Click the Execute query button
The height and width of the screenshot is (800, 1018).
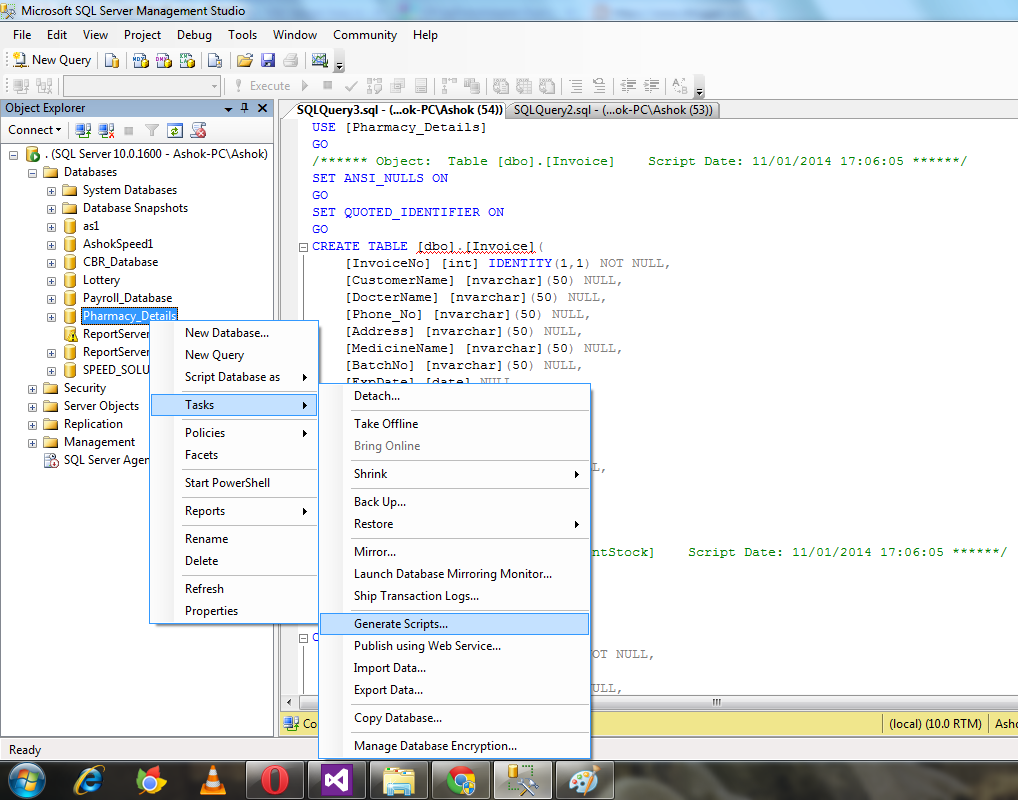click(262, 86)
